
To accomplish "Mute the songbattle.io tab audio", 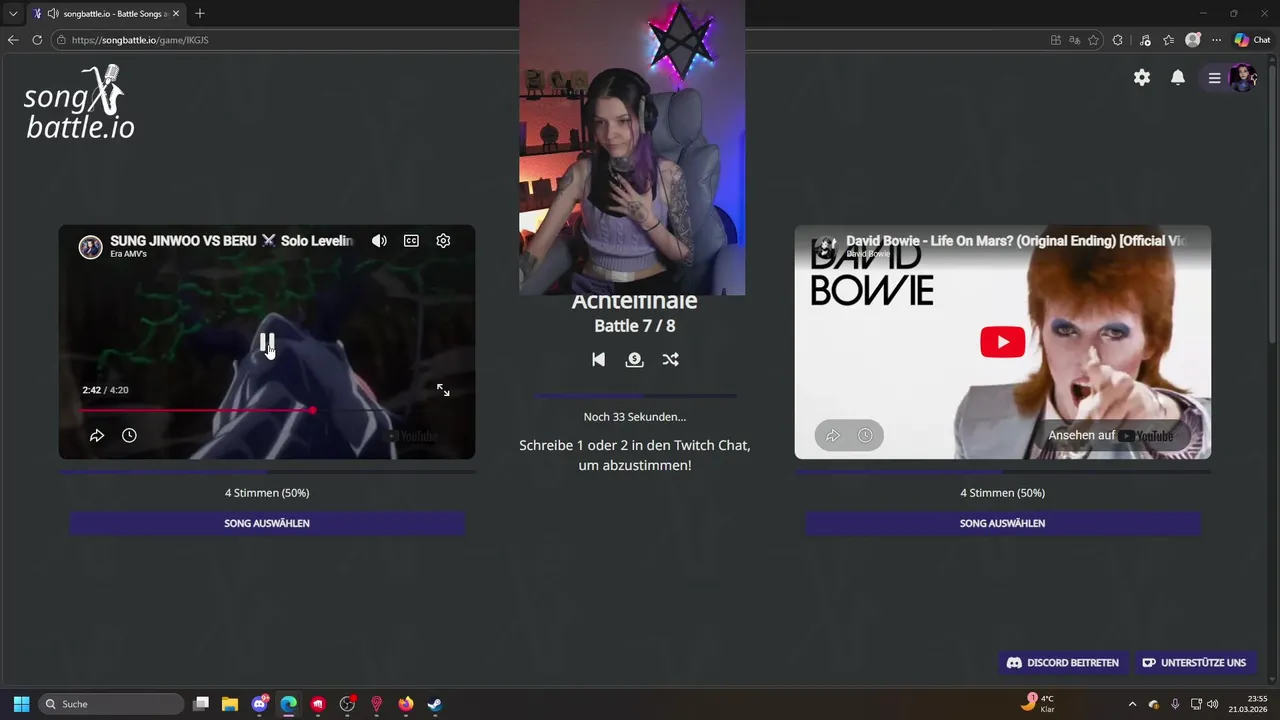I will 52,14.
